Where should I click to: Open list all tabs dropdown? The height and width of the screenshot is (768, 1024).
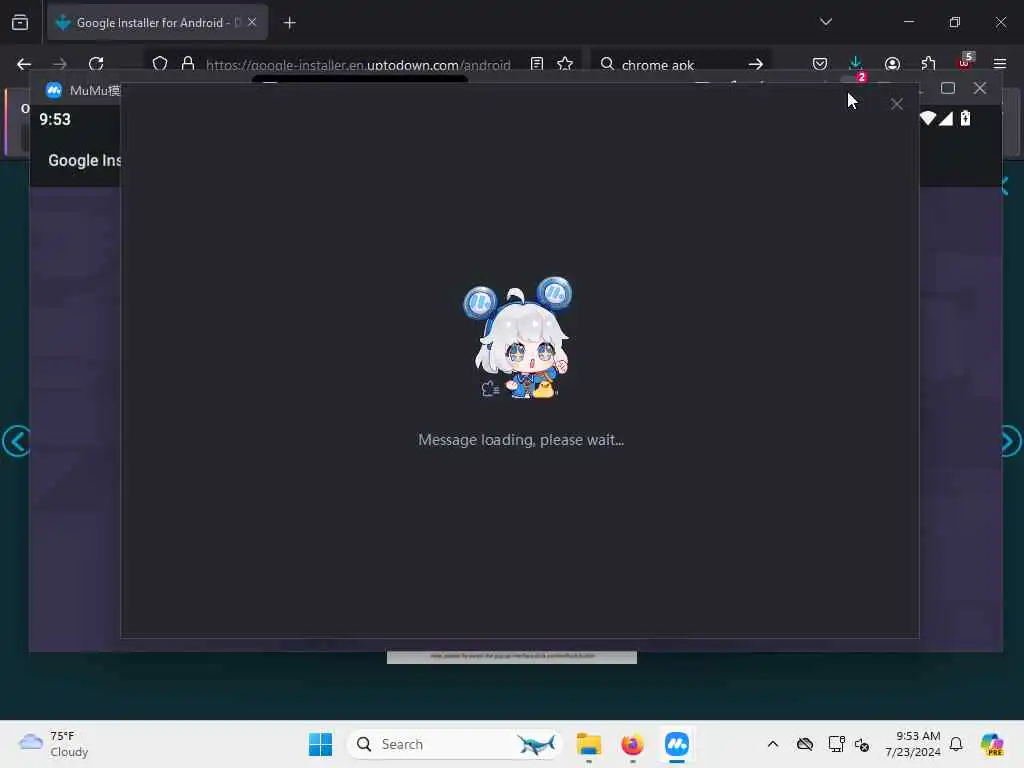(825, 22)
